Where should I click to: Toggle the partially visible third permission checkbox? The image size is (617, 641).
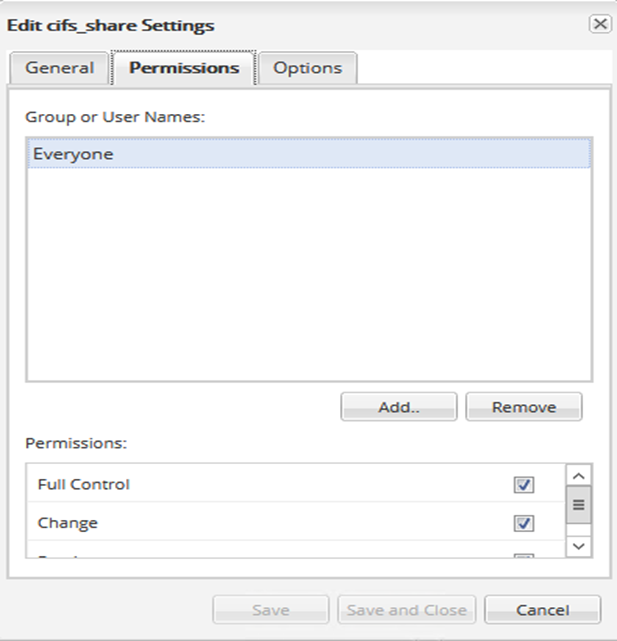524,556
